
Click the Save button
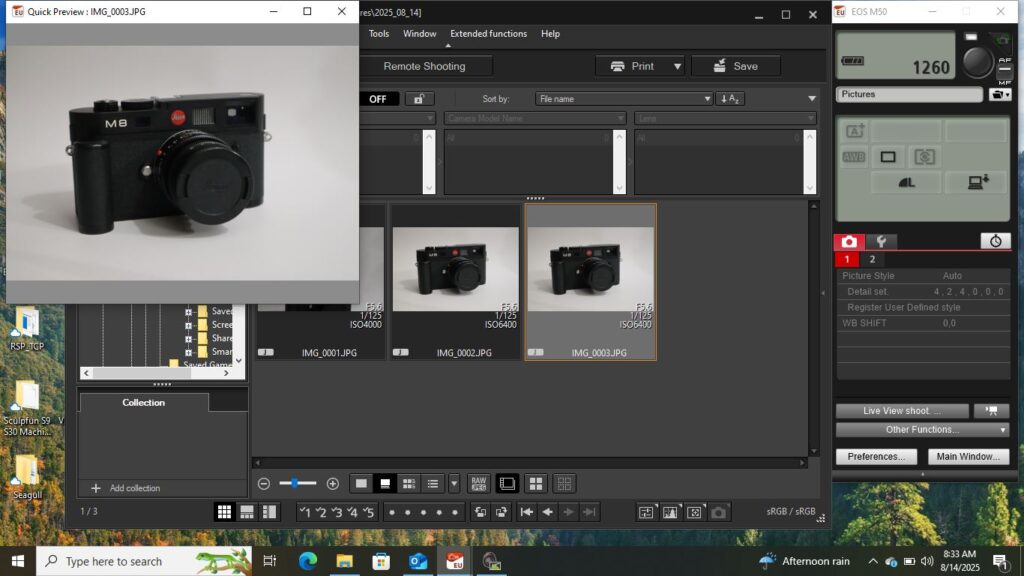736,66
